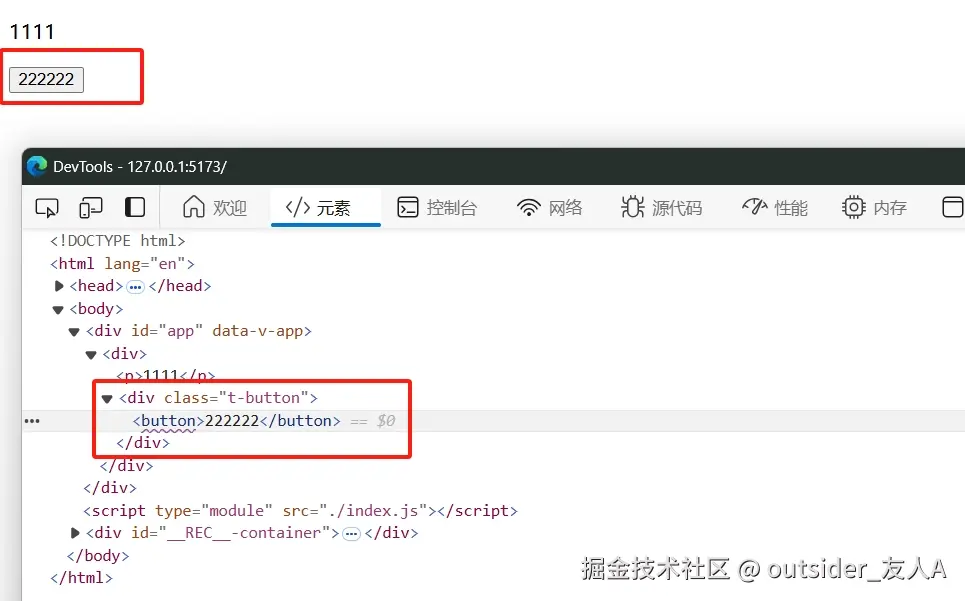Viewport: 965px width, 601px height.
Task: Collapse the div id="app" node
Action: [74, 332]
